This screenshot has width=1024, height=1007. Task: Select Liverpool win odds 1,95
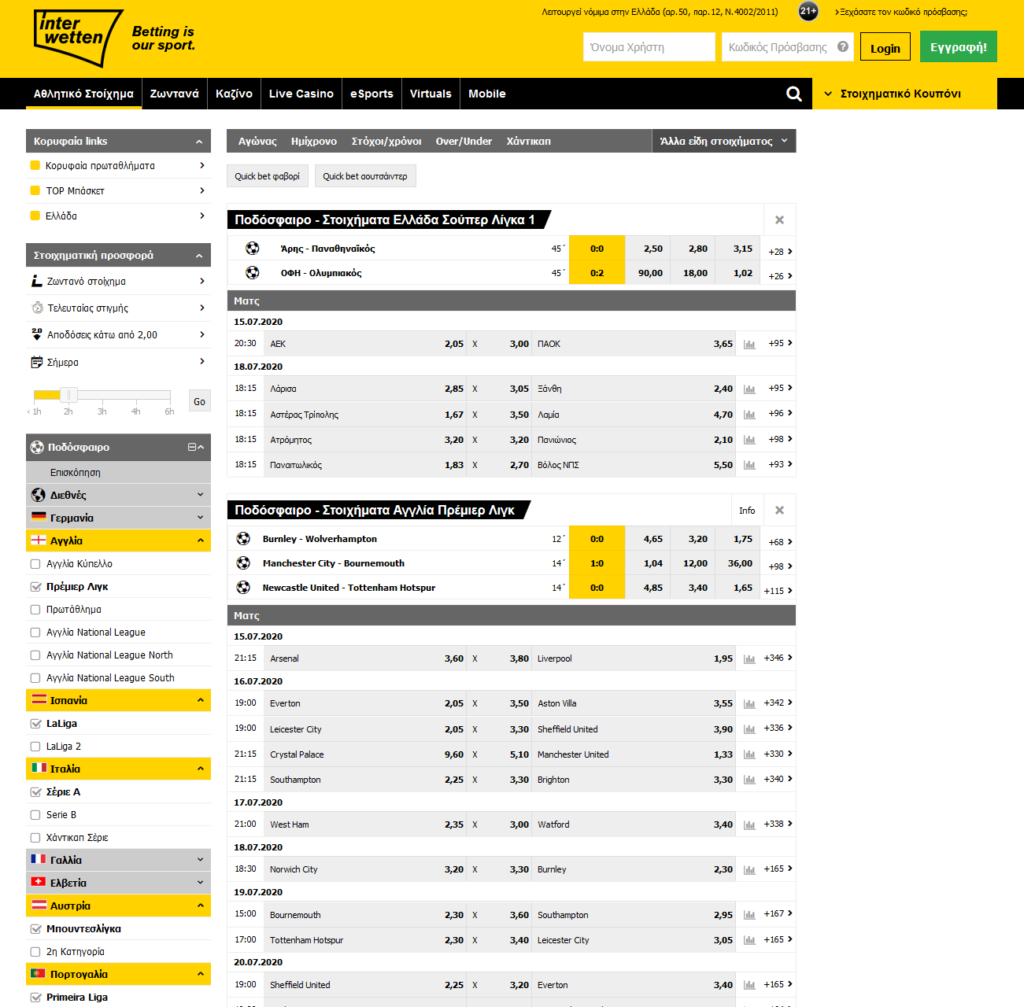pyautogui.click(x=723, y=659)
